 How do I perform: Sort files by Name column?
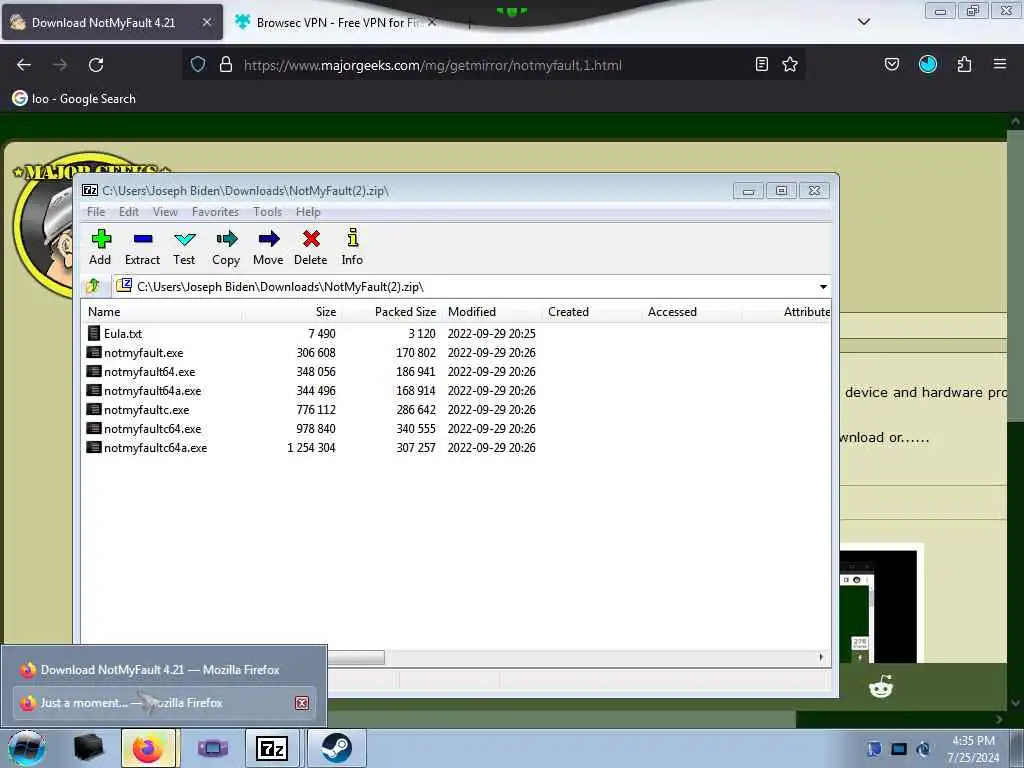pyautogui.click(x=161, y=312)
